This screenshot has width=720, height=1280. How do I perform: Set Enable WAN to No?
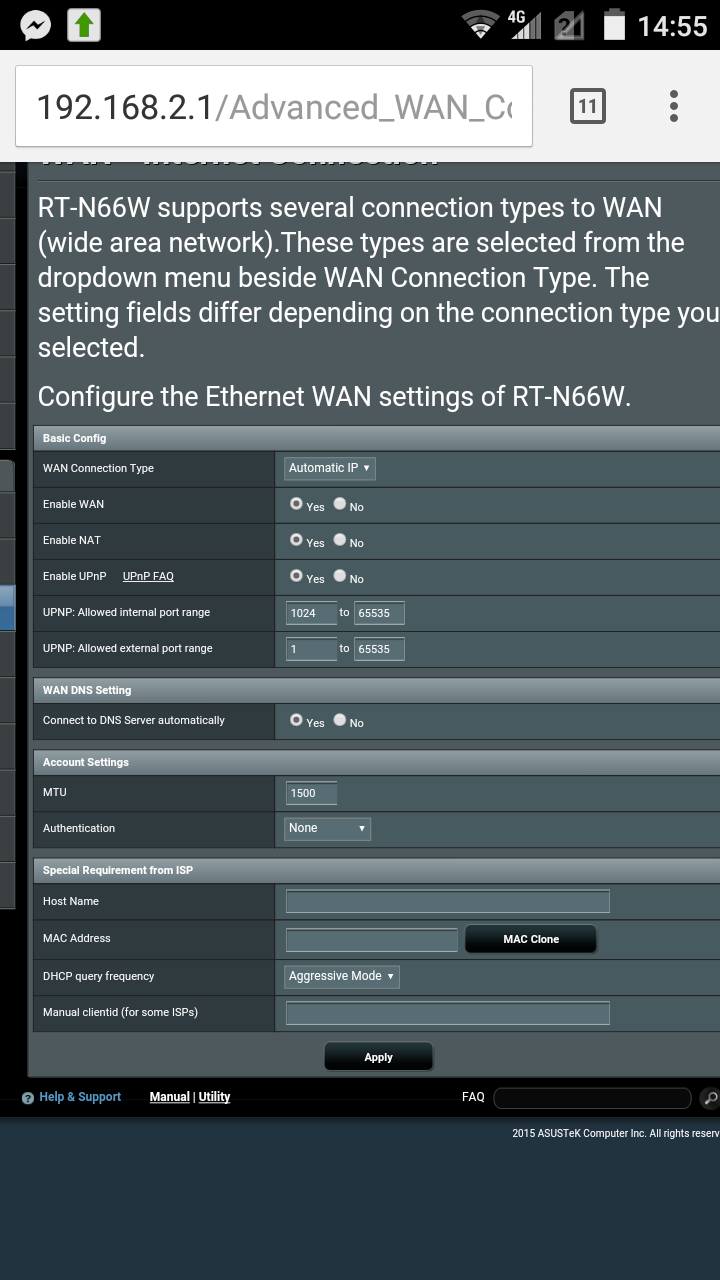[x=340, y=504]
